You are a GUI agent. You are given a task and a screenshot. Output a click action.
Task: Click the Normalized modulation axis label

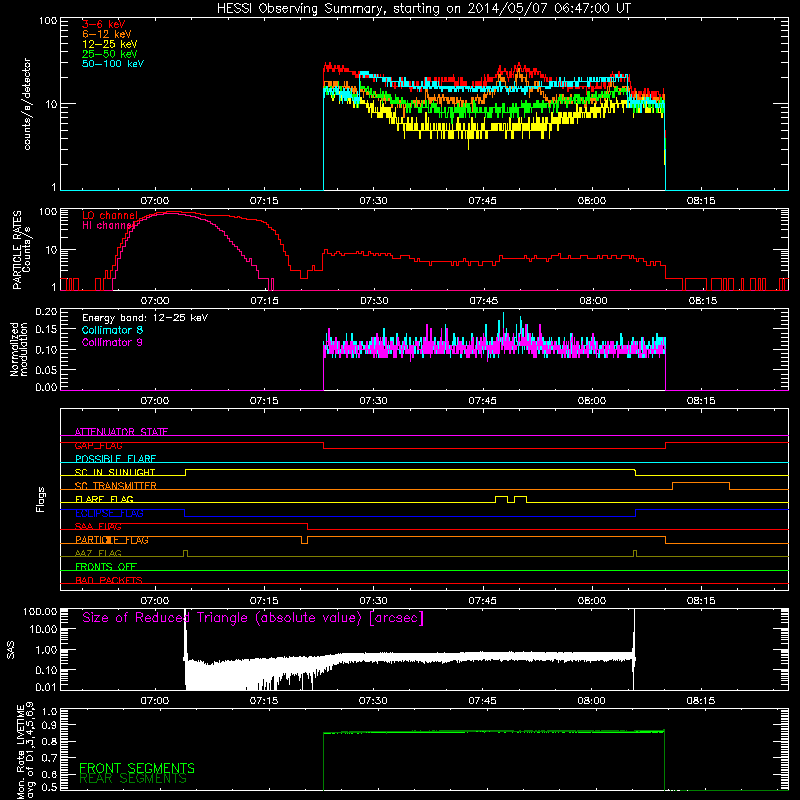pyautogui.click(x=19, y=349)
